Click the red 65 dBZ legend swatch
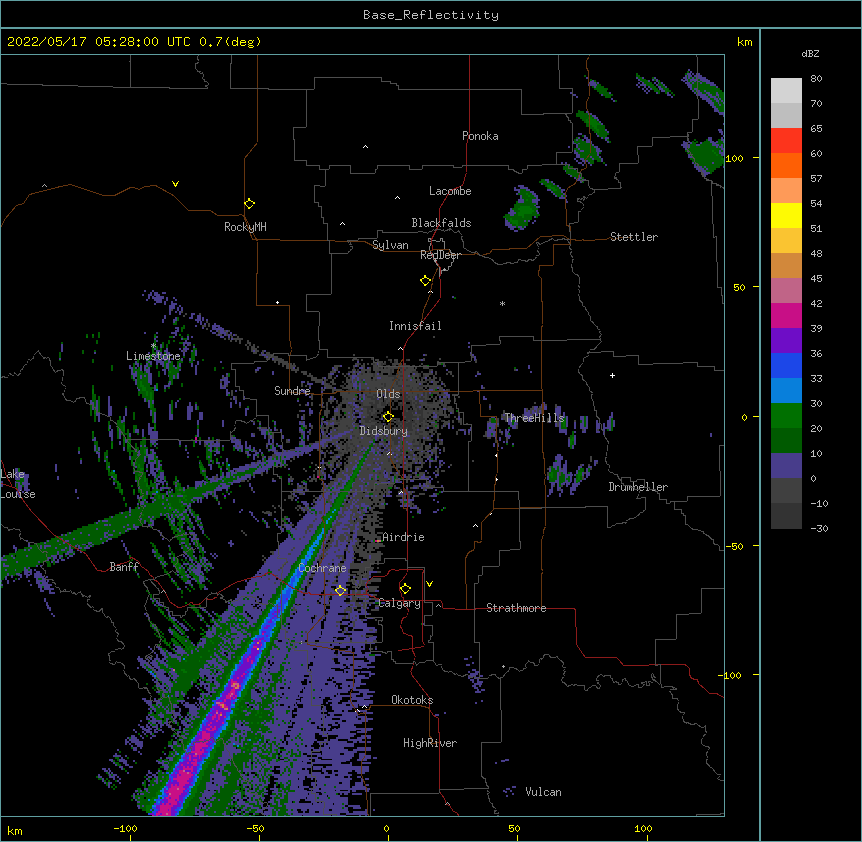The image size is (862, 842). point(786,140)
